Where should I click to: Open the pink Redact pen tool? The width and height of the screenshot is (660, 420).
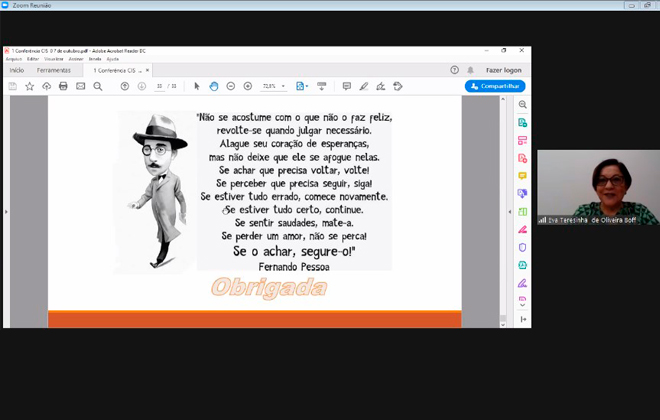coord(522,230)
